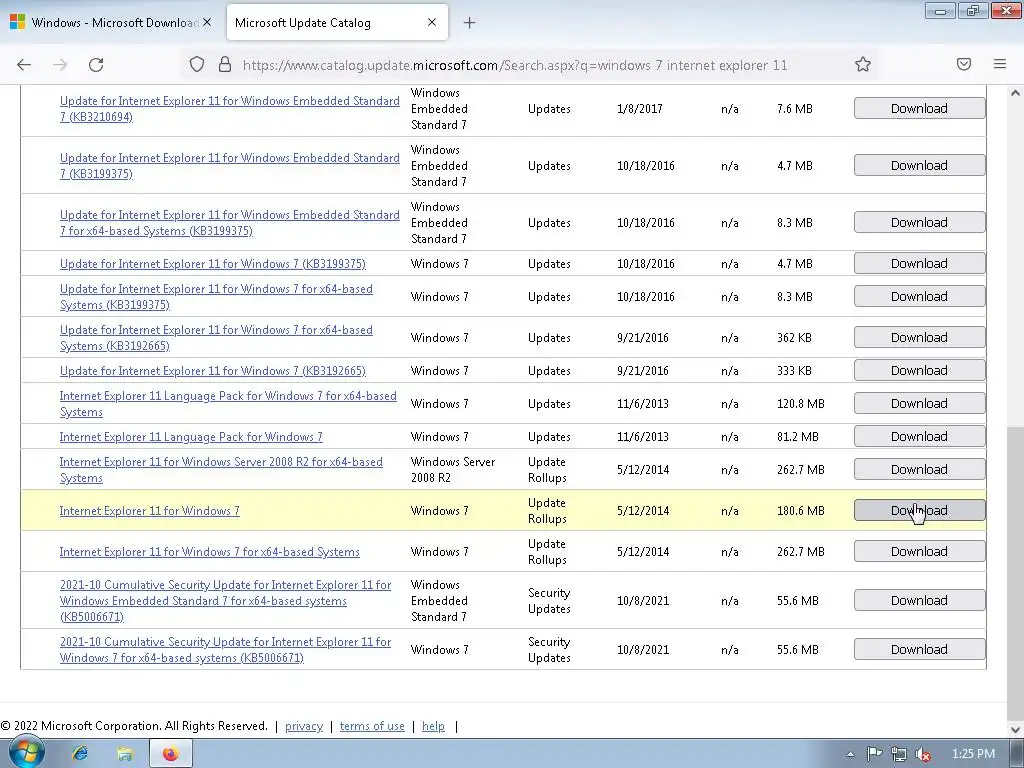Open Update for IE11 Windows 7 (KB3192665) link

tap(212, 371)
